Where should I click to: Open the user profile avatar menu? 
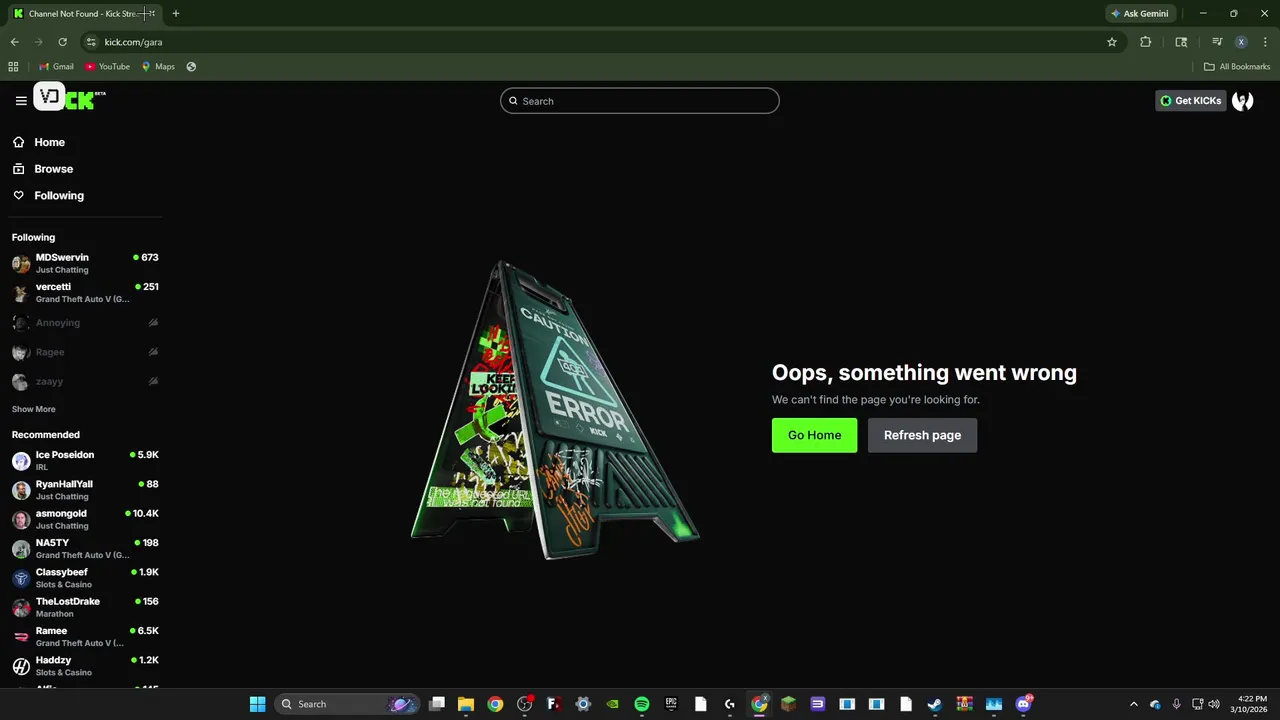pos(1243,101)
